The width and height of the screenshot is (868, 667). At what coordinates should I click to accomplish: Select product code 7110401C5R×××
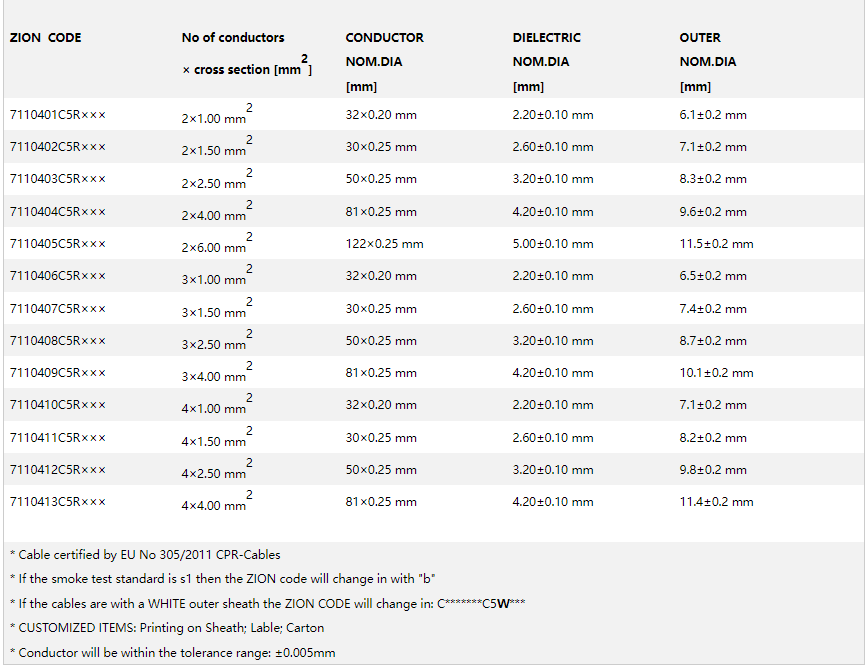point(57,115)
